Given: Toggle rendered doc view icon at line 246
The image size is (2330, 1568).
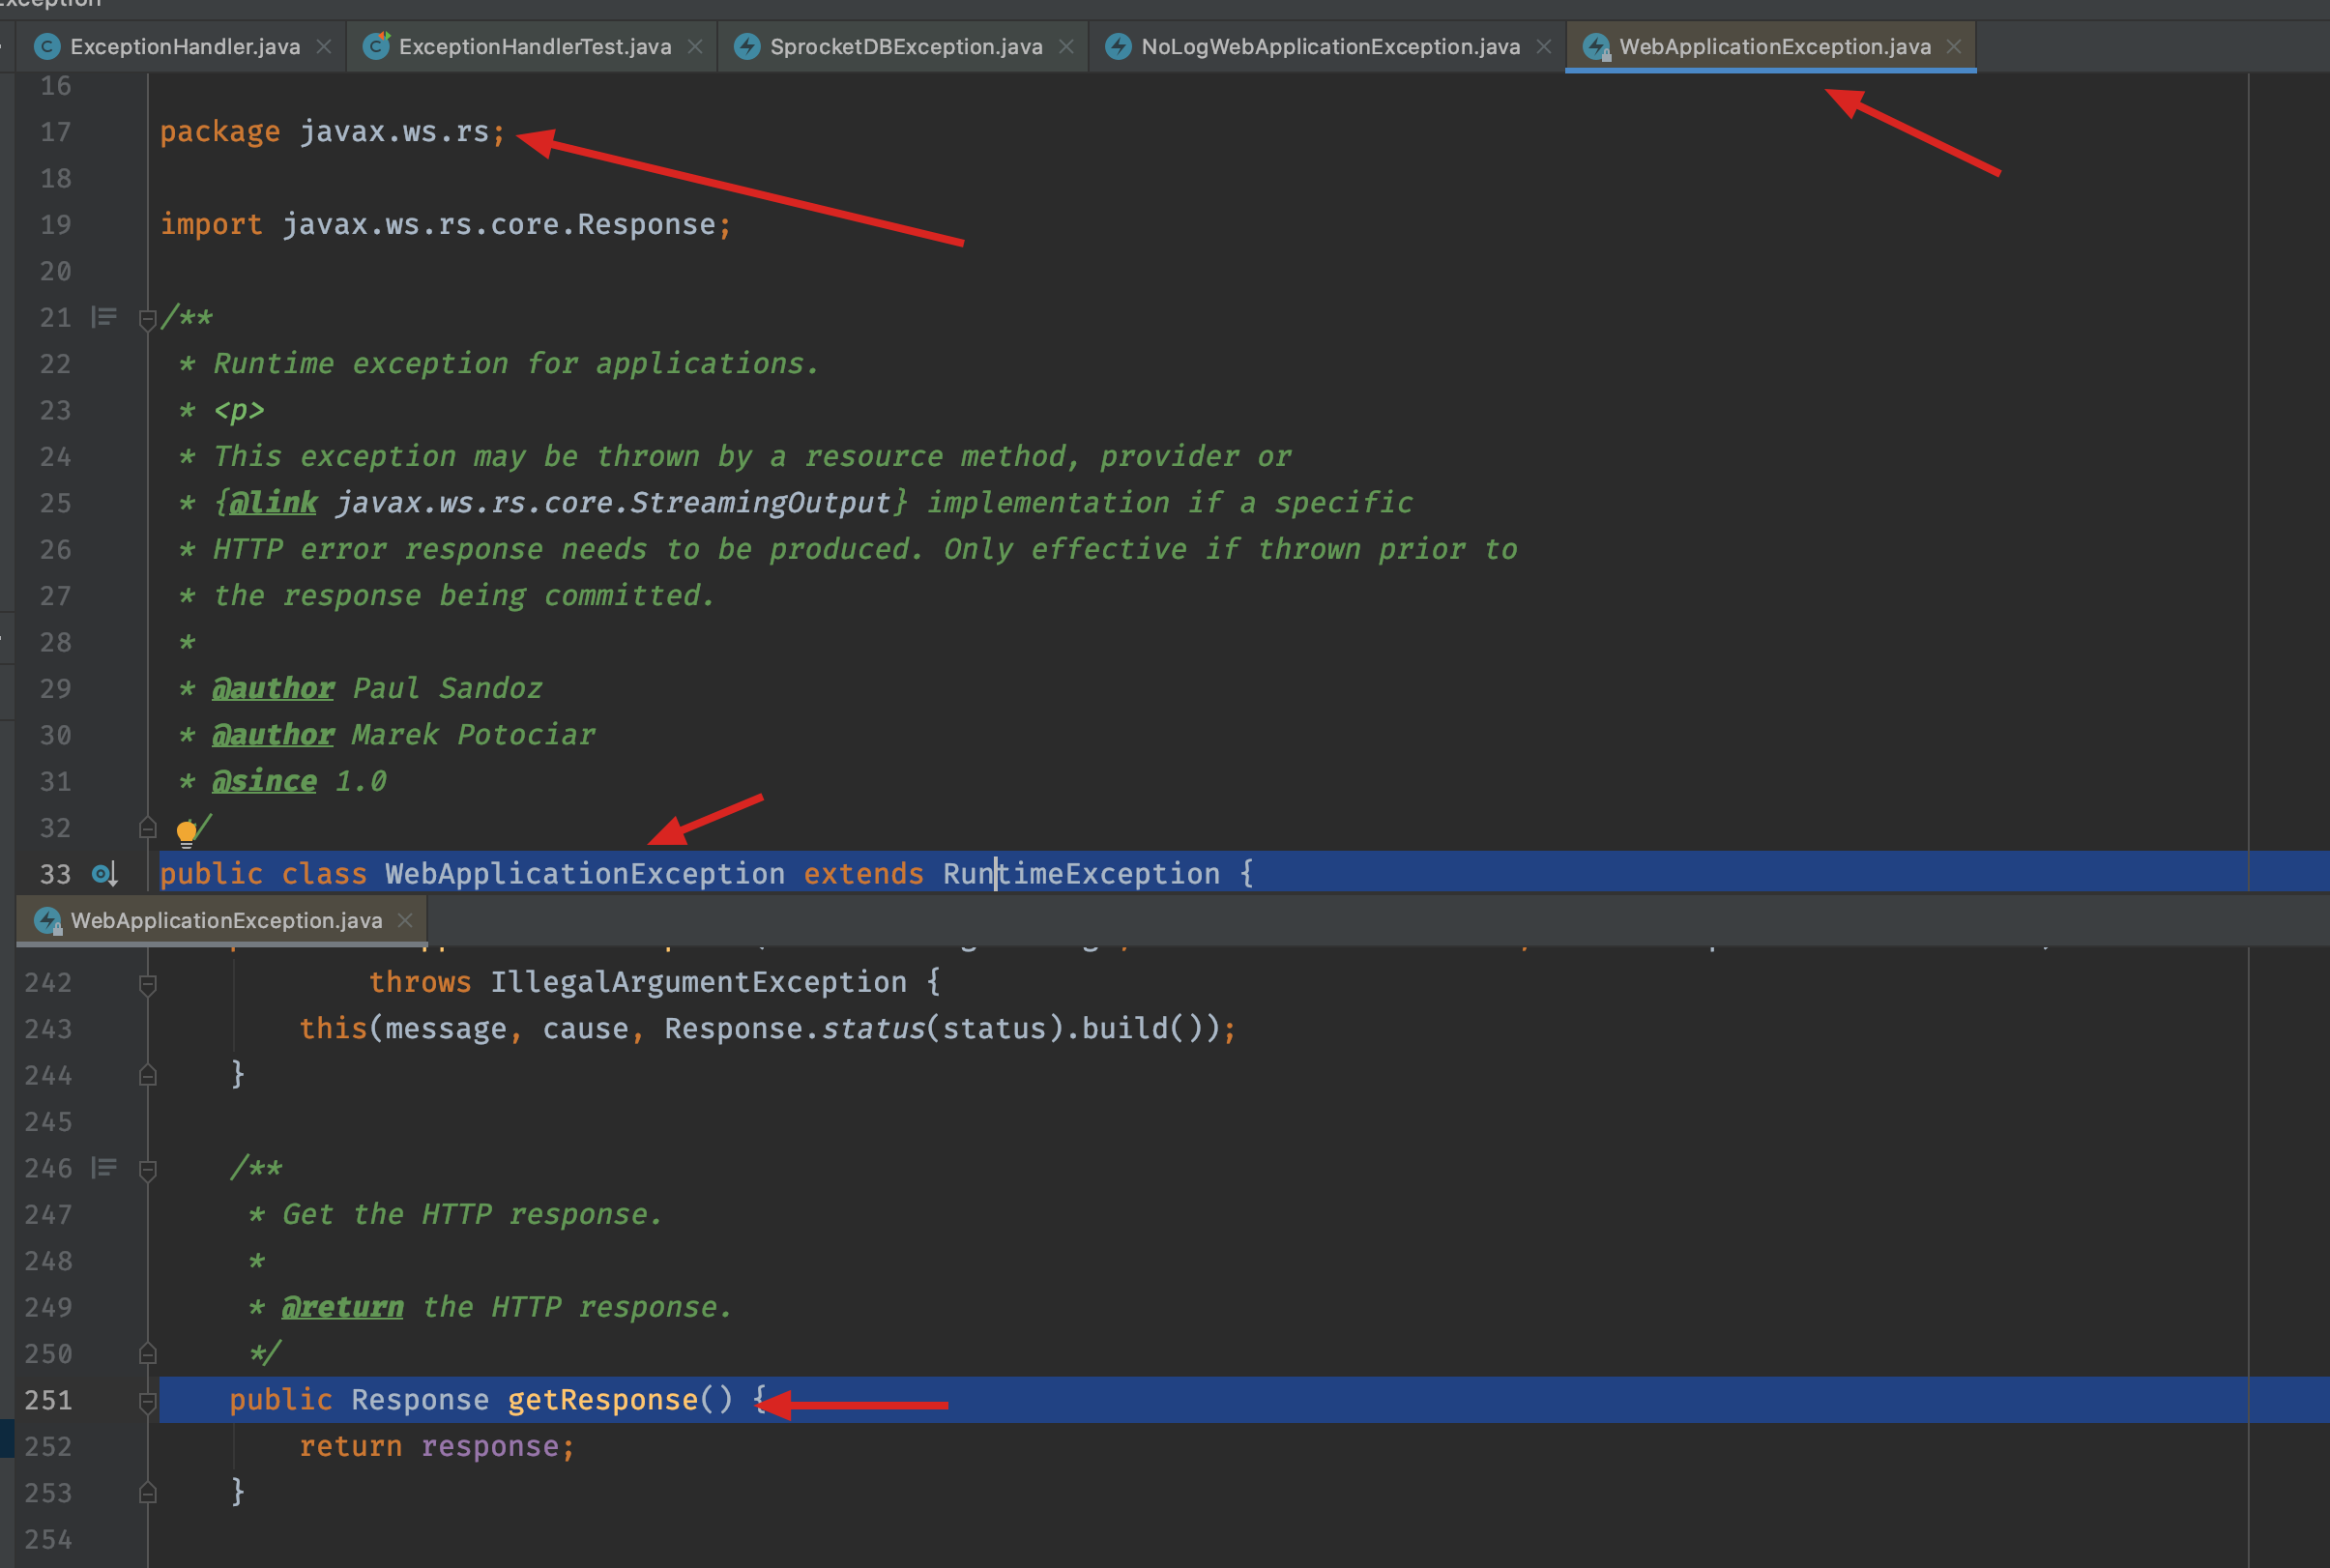Looking at the screenshot, I should tap(104, 1168).
